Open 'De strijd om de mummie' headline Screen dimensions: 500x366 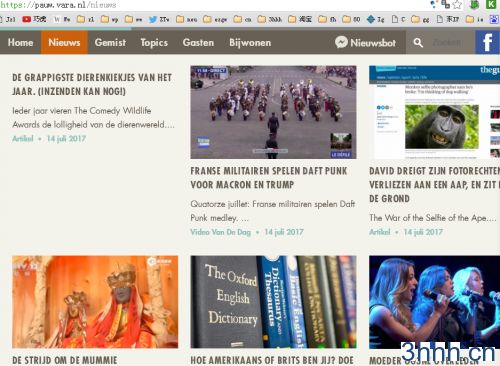coord(65,360)
